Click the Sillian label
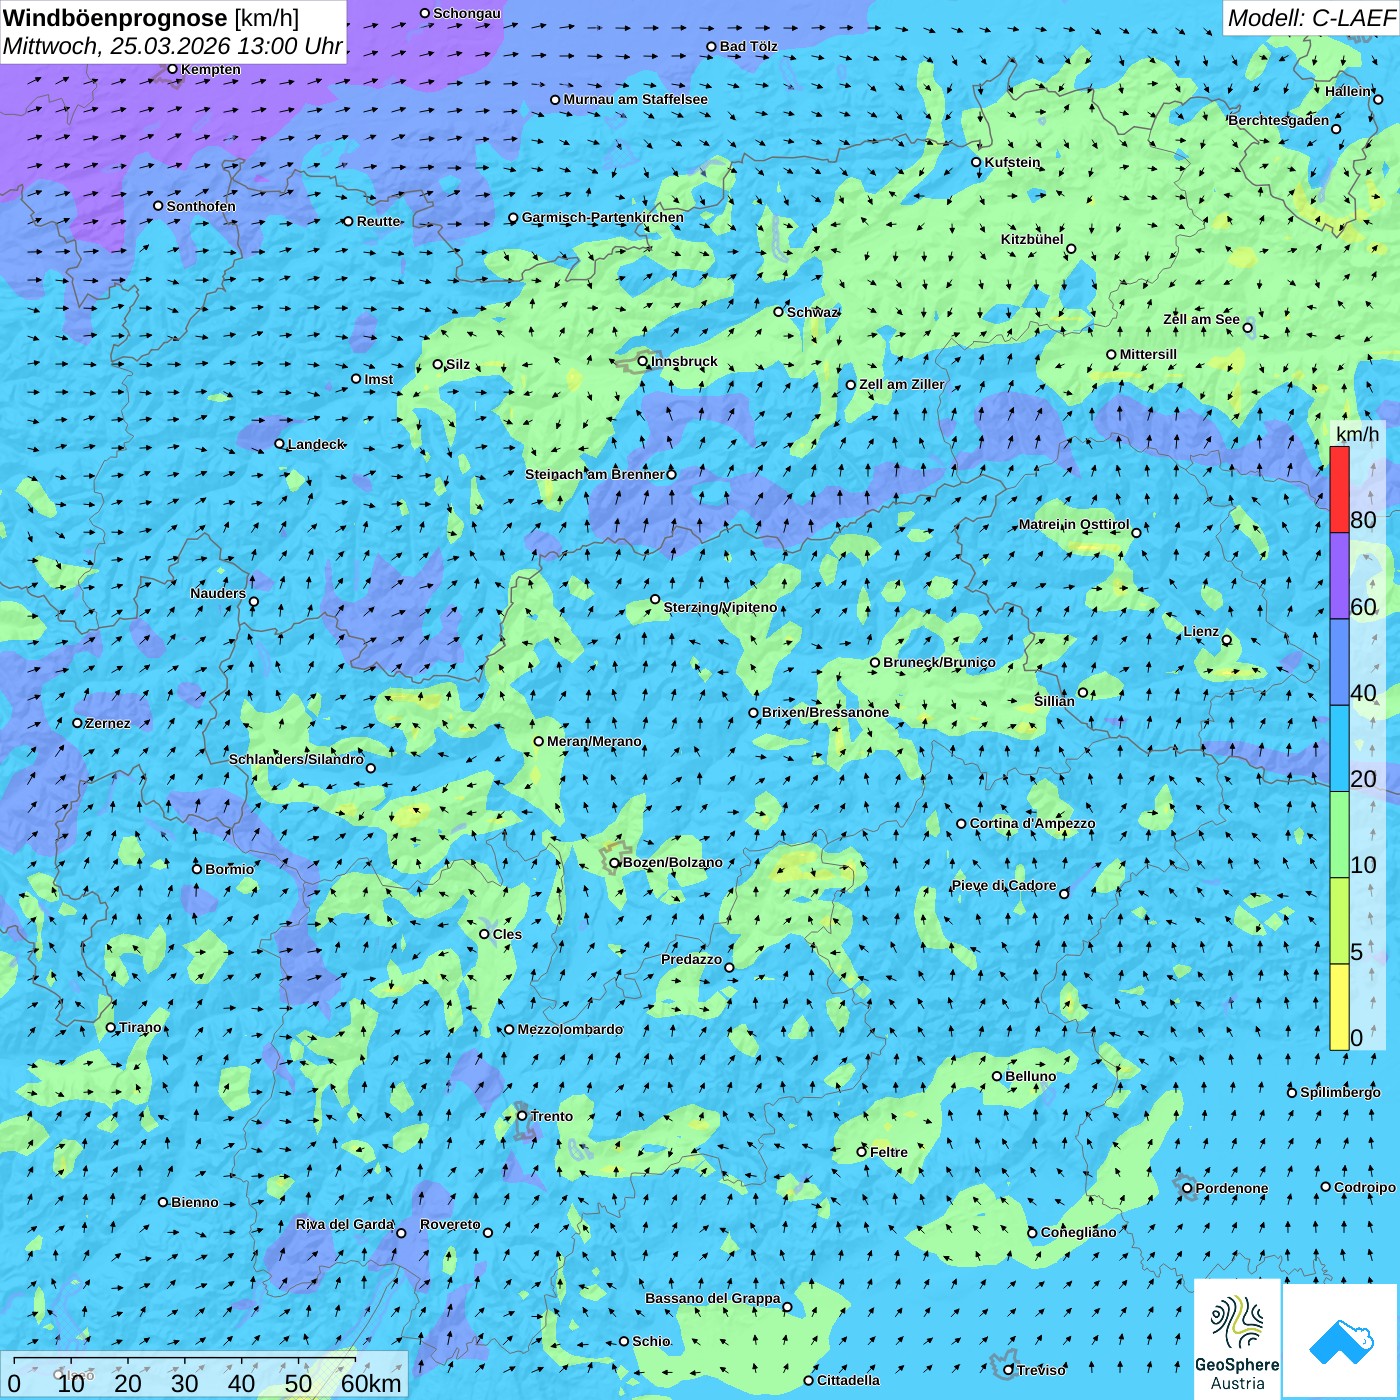 coord(1054,701)
